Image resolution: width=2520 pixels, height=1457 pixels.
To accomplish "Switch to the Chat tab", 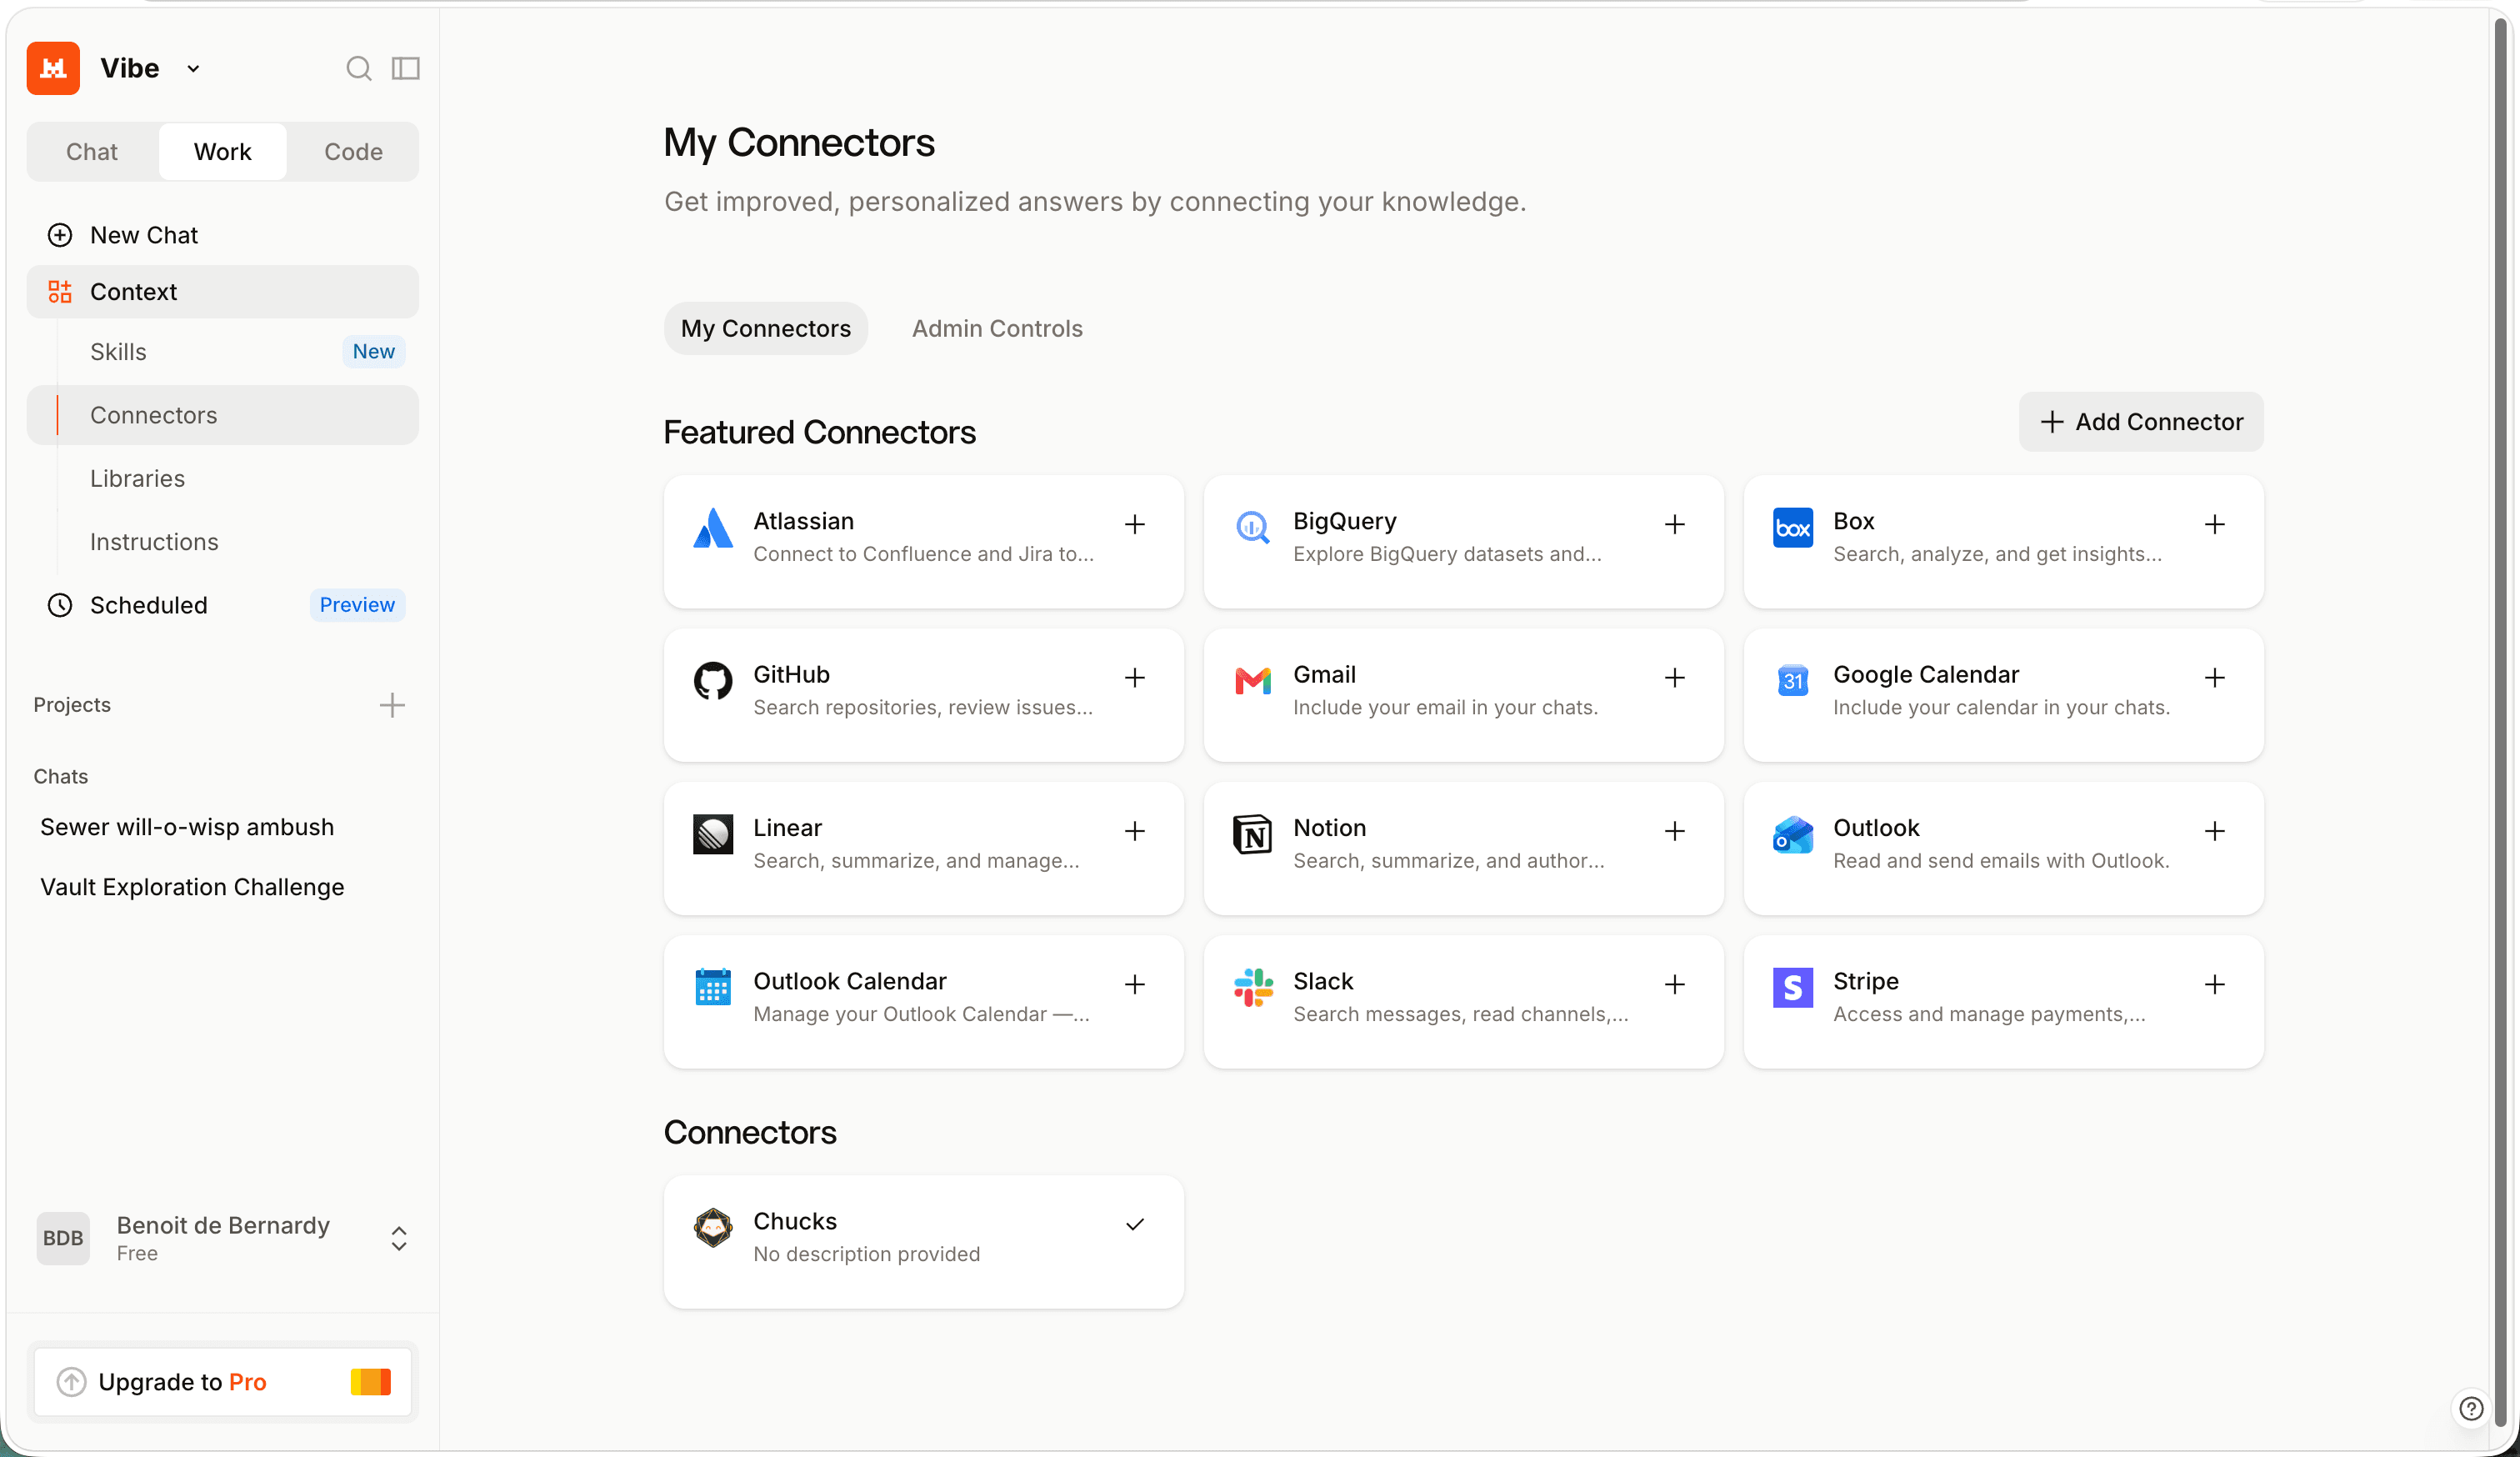I will 92,152.
